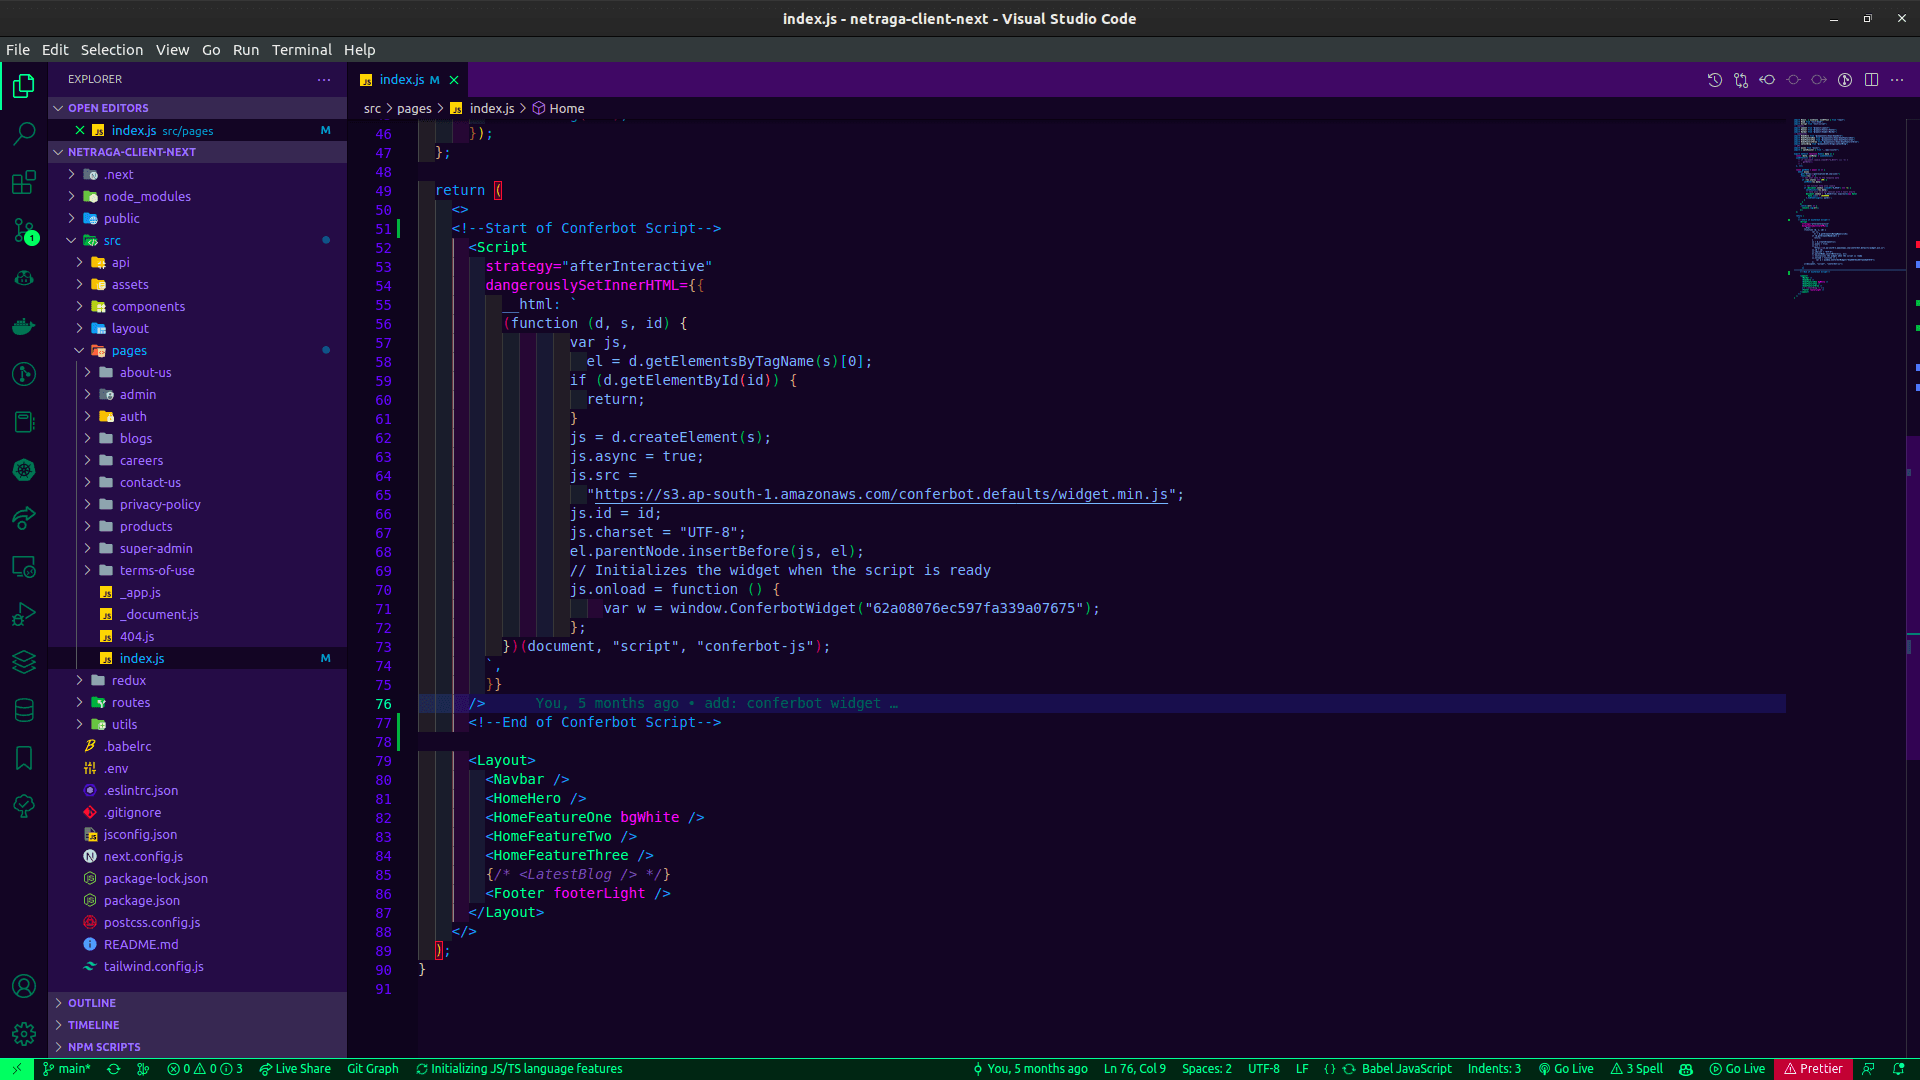The image size is (1920, 1080).
Task: Click Live Share in status bar
Action: 295,1069
